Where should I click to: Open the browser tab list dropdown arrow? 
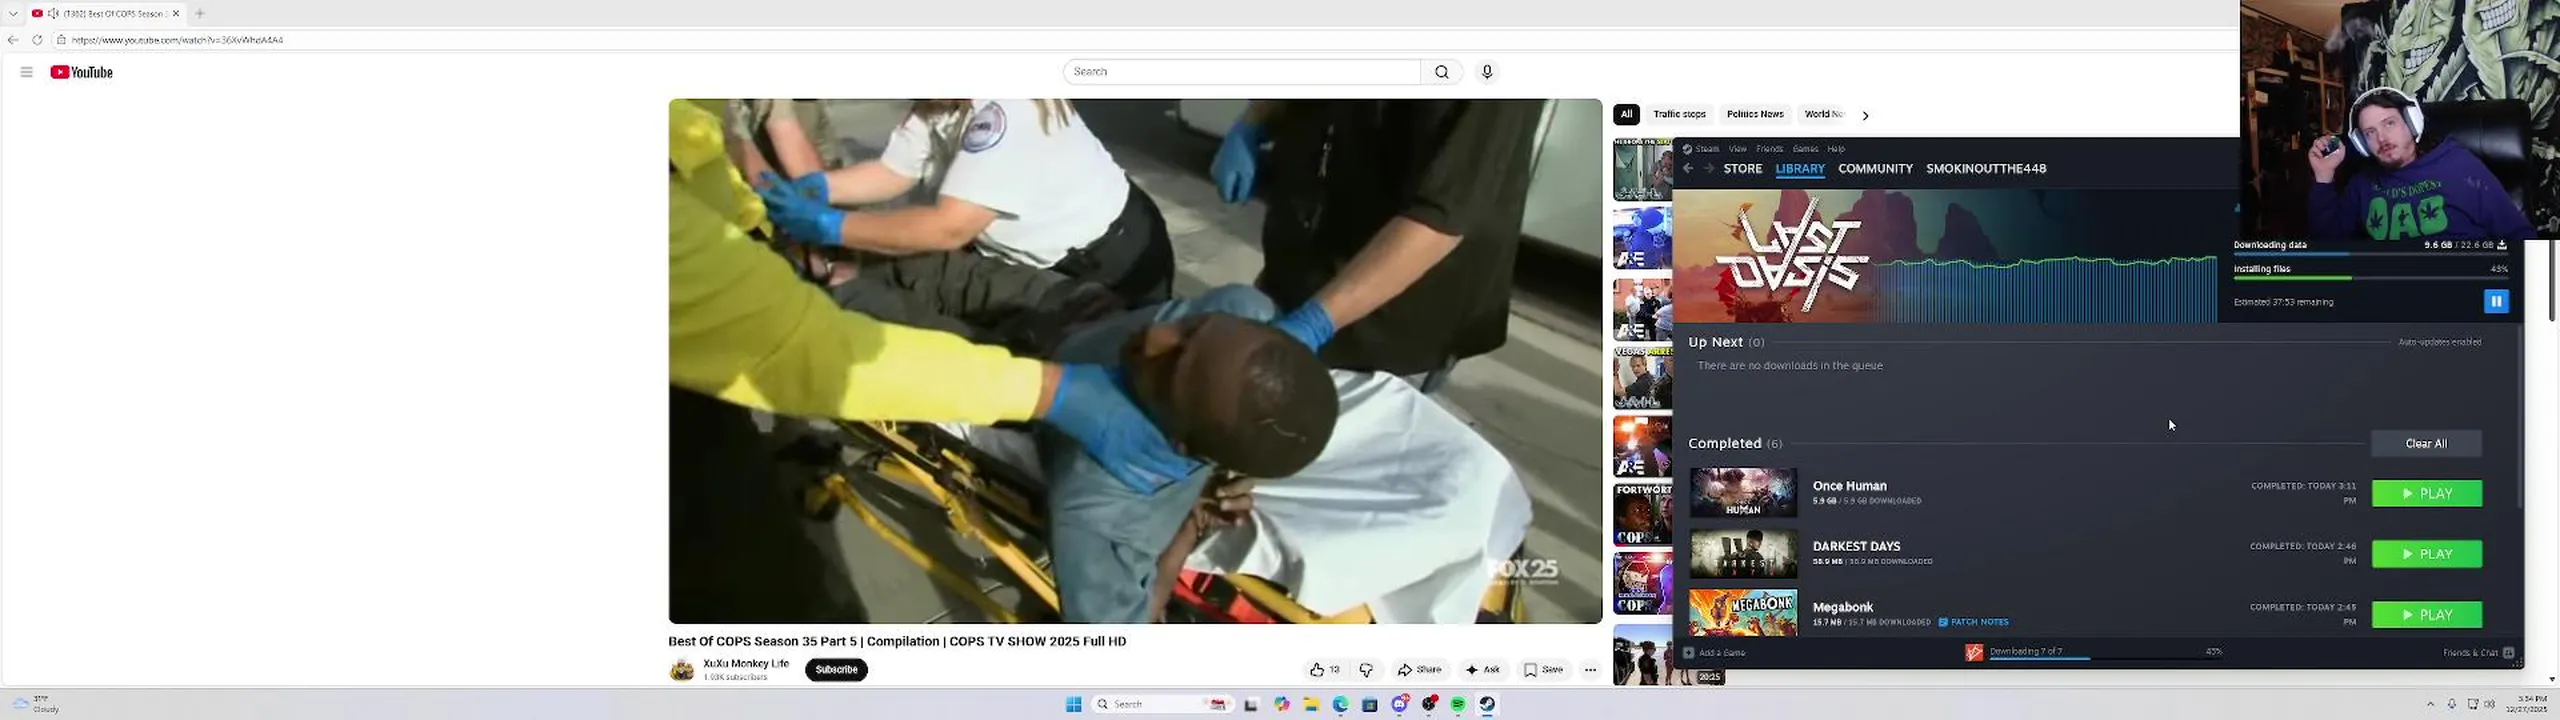click(13, 14)
